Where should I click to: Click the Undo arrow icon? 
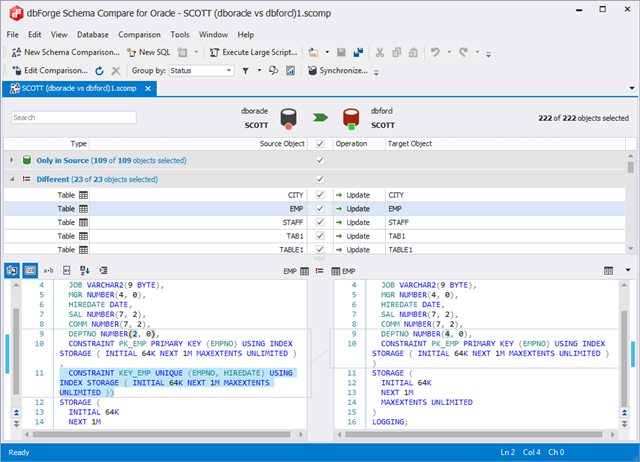pyautogui.click(x=435, y=52)
